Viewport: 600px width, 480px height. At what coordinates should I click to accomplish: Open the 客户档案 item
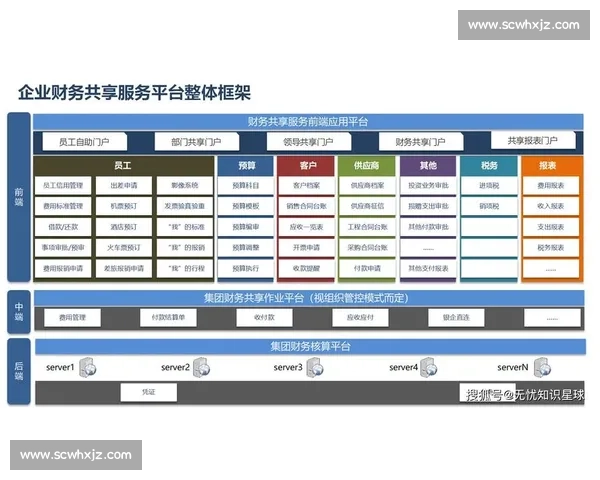pos(306,186)
